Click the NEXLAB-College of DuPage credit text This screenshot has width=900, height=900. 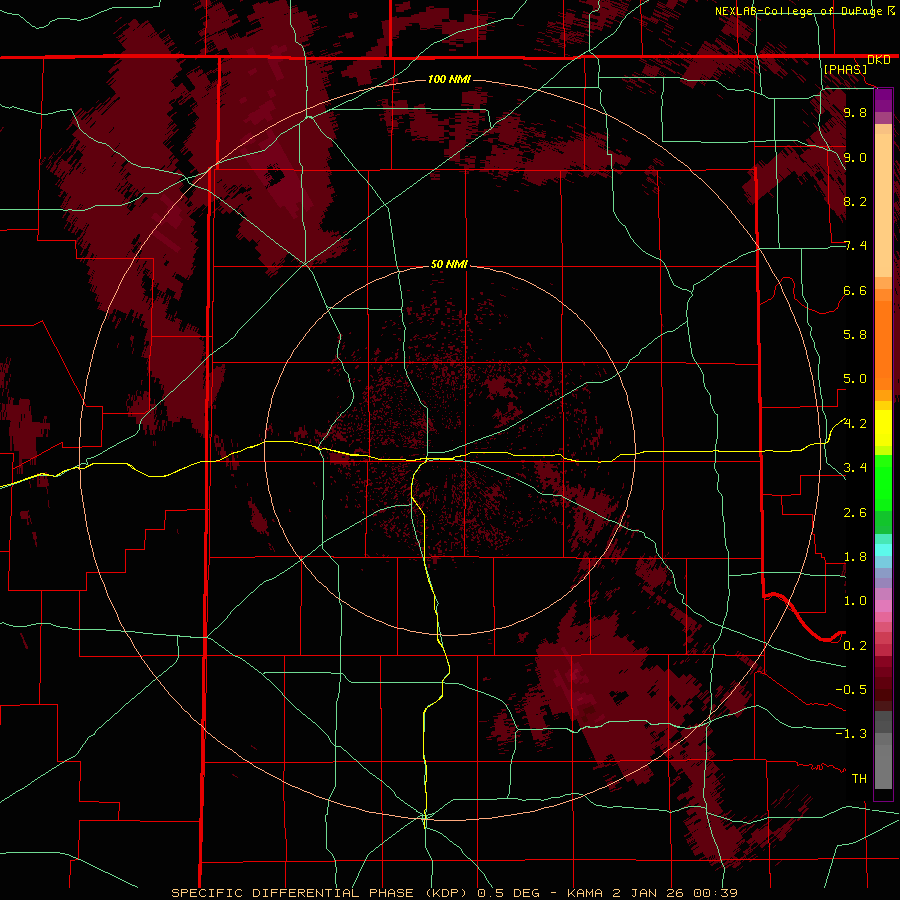coord(798,11)
